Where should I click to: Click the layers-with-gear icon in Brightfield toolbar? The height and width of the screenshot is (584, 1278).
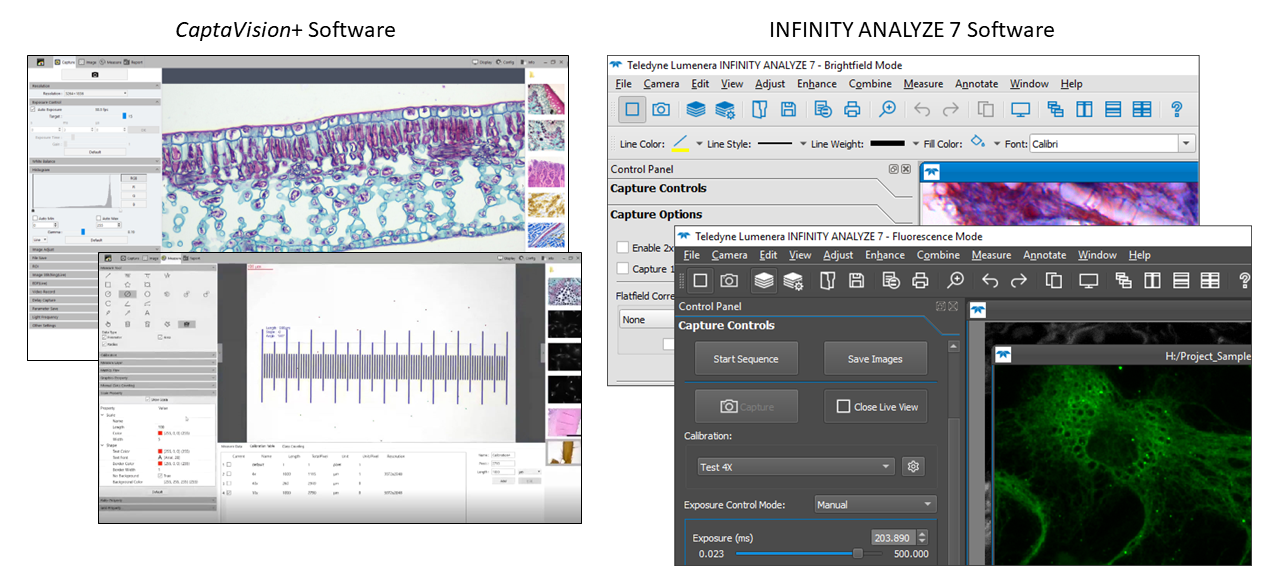(x=725, y=110)
